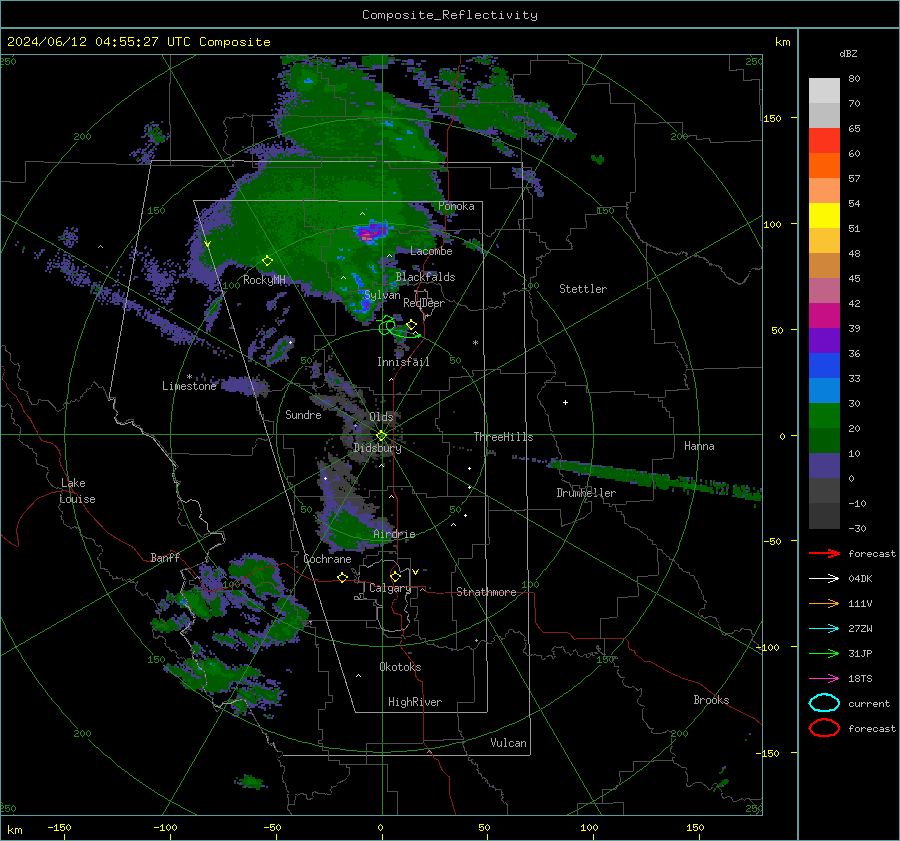Click the yellow diamond marker at radar center
The width and height of the screenshot is (900, 841).
[x=382, y=436]
